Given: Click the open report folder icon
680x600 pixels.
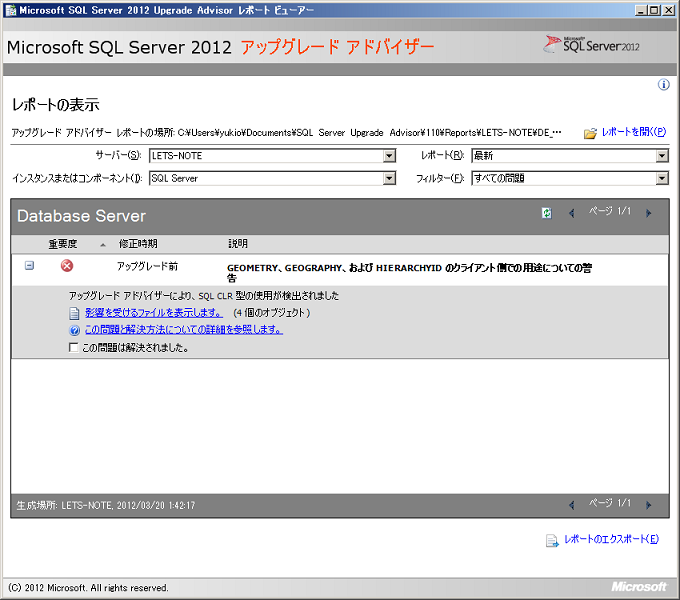Looking at the screenshot, I should [x=590, y=133].
